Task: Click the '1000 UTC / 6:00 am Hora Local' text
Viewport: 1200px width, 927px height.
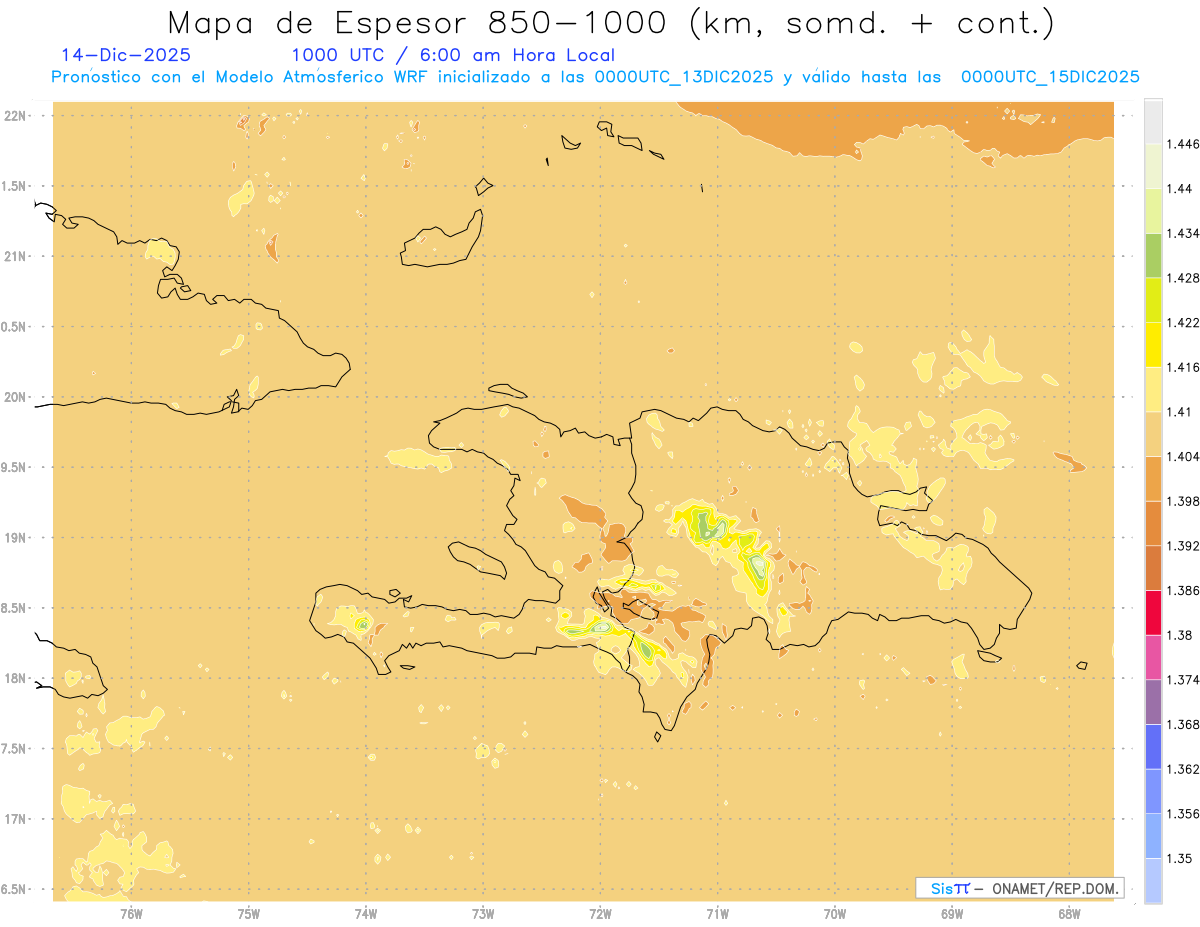Action: pos(453,55)
